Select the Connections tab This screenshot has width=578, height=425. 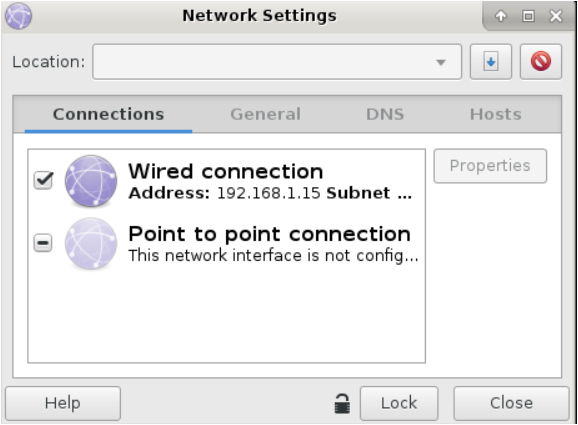coord(108,114)
